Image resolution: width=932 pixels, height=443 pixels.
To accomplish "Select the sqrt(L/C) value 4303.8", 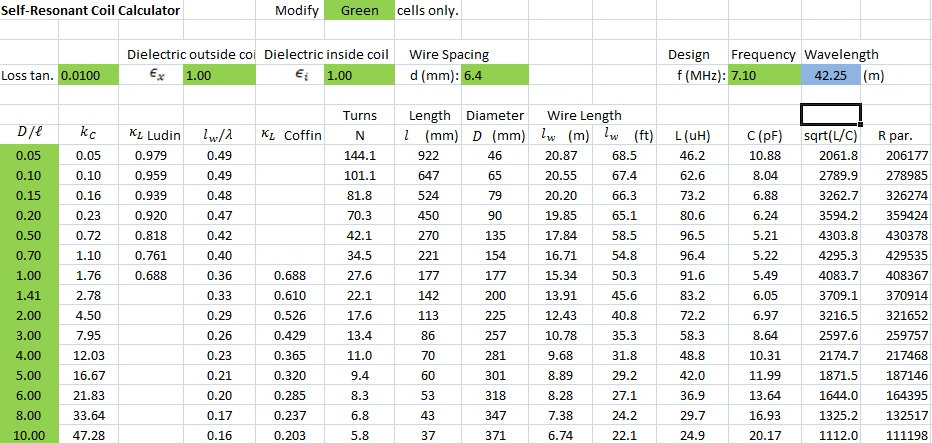I will pyautogui.click(x=831, y=235).
